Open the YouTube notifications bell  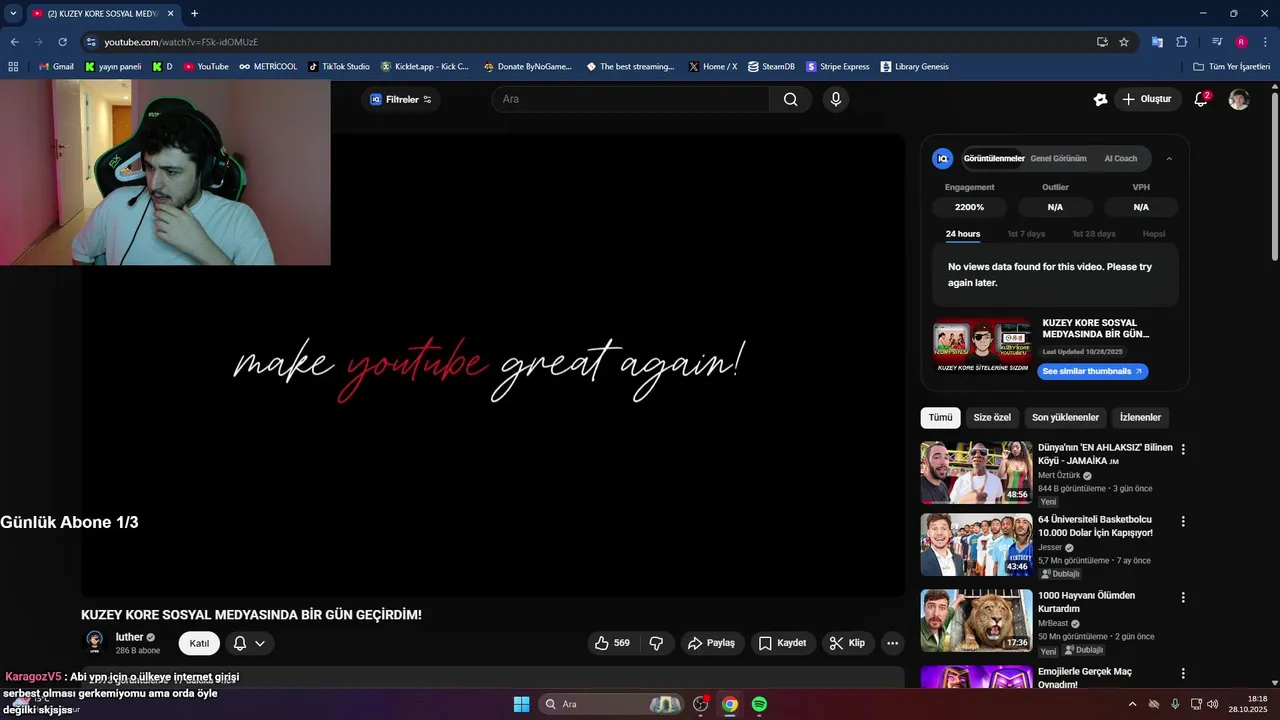1201,99
